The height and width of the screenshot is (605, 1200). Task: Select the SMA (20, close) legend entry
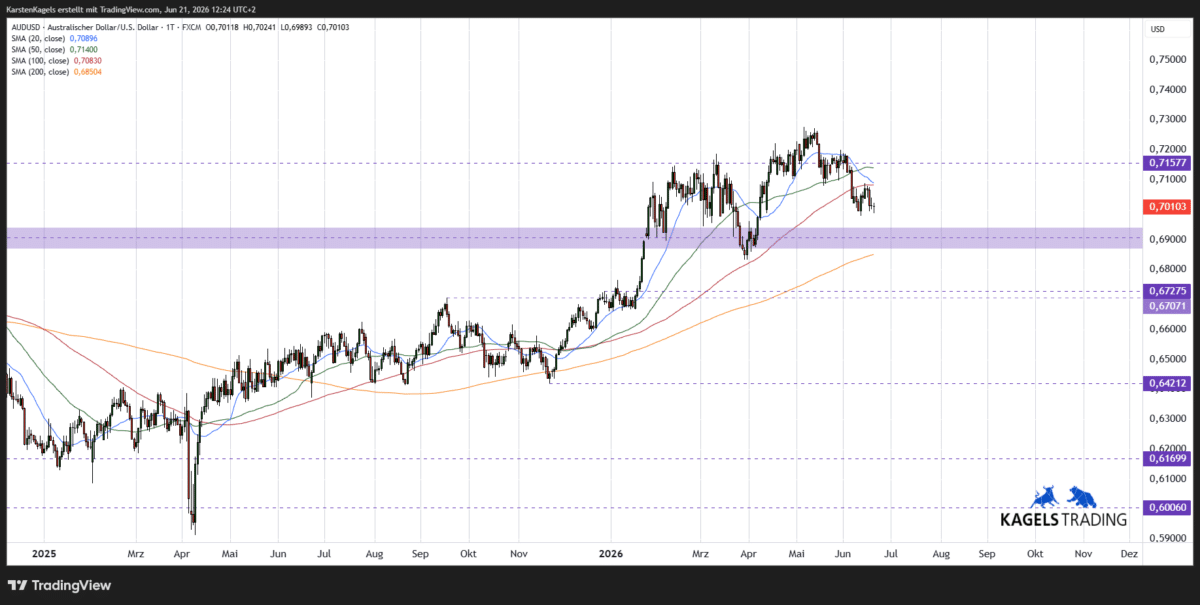coord(55,38)
